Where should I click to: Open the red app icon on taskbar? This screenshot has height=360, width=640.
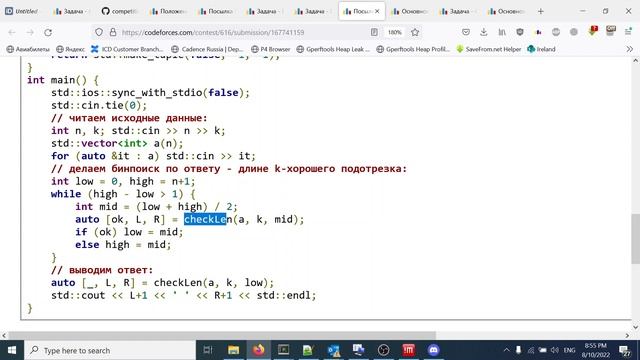click(409, 350)
